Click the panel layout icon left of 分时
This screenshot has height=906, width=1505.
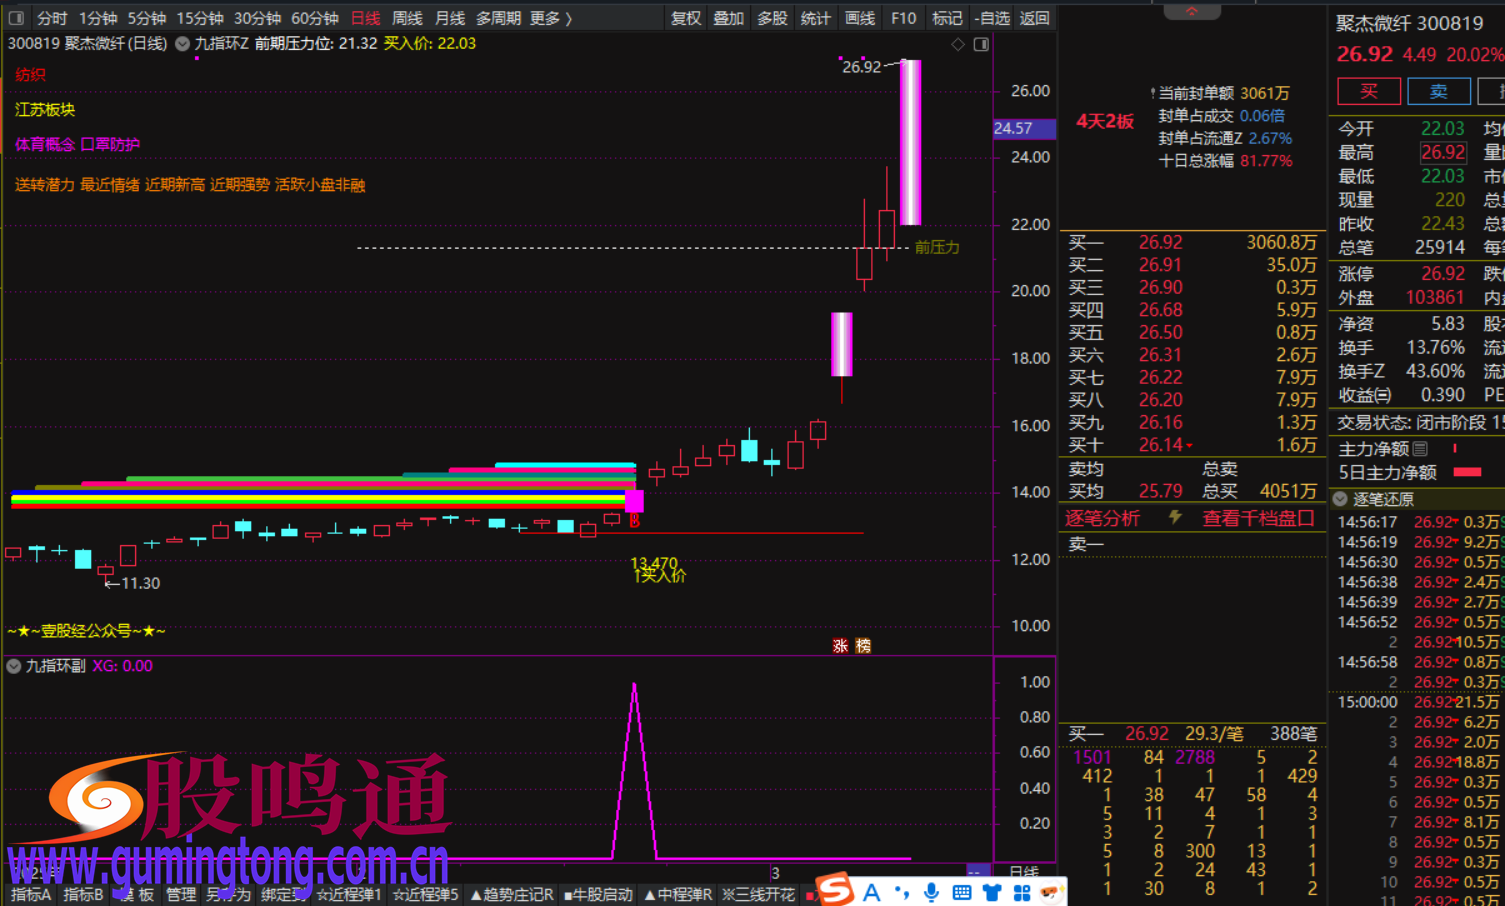16,18
